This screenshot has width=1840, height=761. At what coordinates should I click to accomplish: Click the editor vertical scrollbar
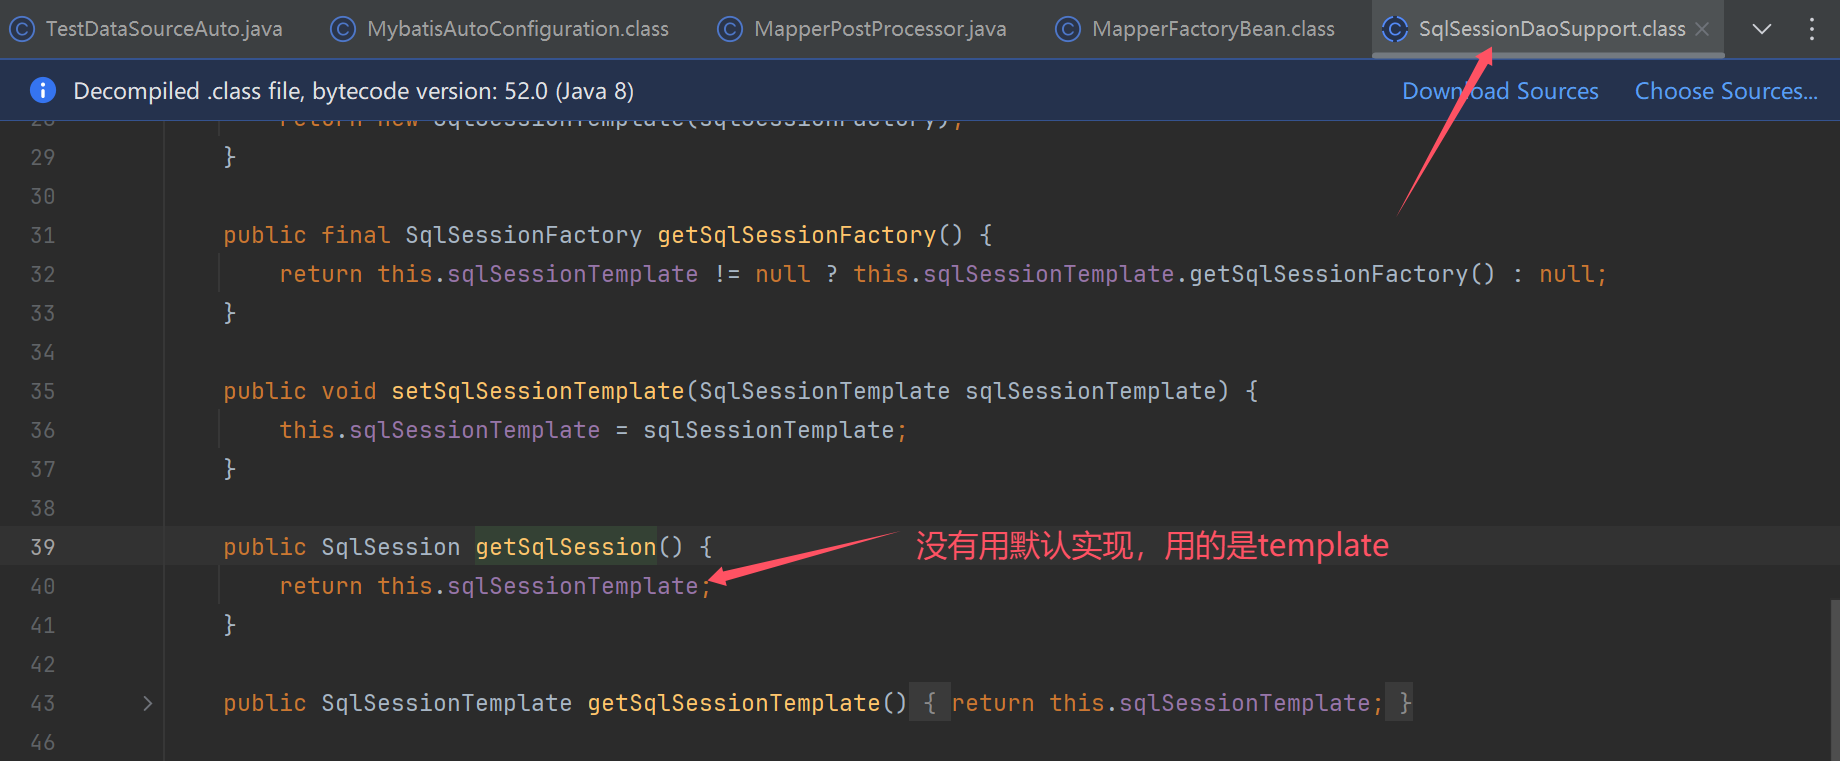tap(1834, 680)
